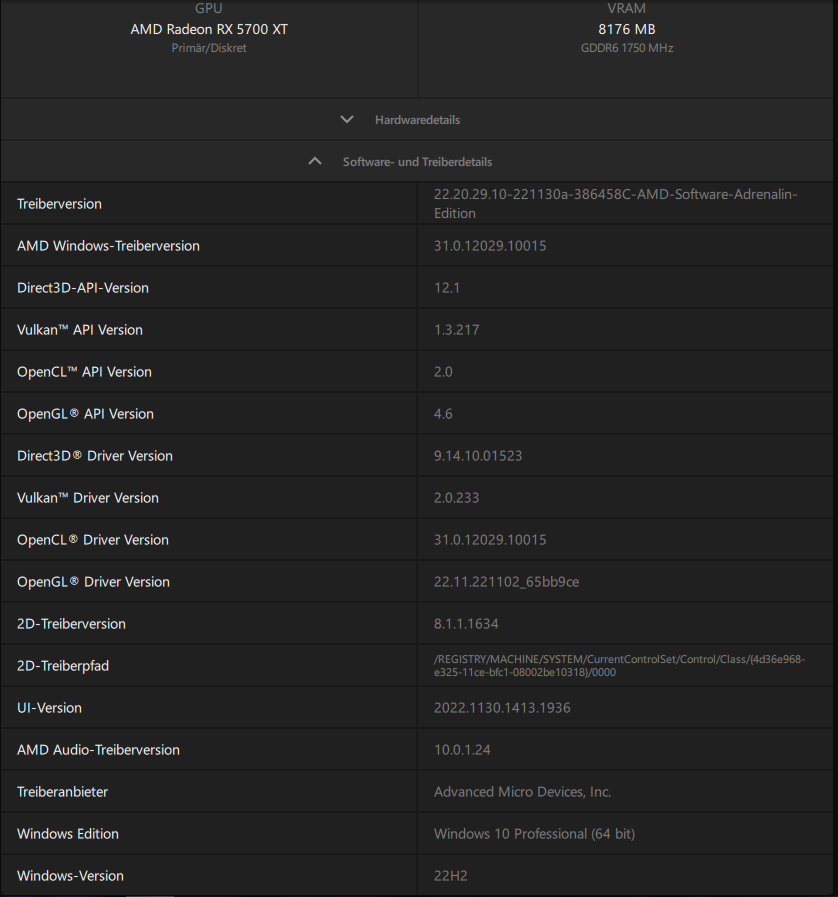Viewport: 838px width, 897px height.
Task: Click the VRAM heading
Action: coord(627,9)
